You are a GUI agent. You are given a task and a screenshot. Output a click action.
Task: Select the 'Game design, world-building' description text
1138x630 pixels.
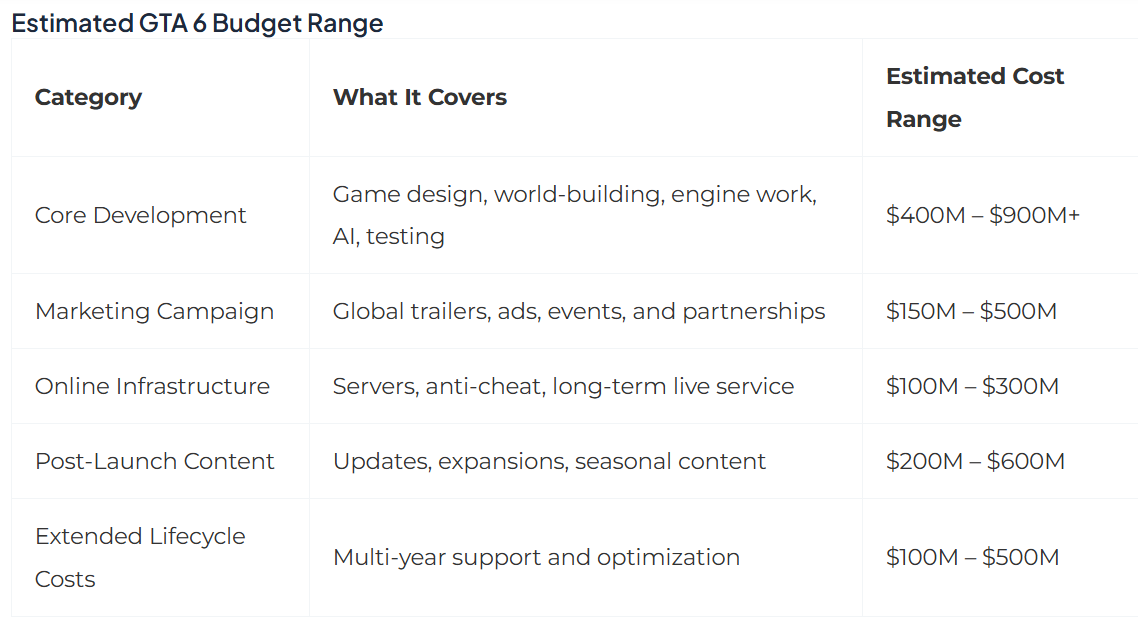(499, 194)
